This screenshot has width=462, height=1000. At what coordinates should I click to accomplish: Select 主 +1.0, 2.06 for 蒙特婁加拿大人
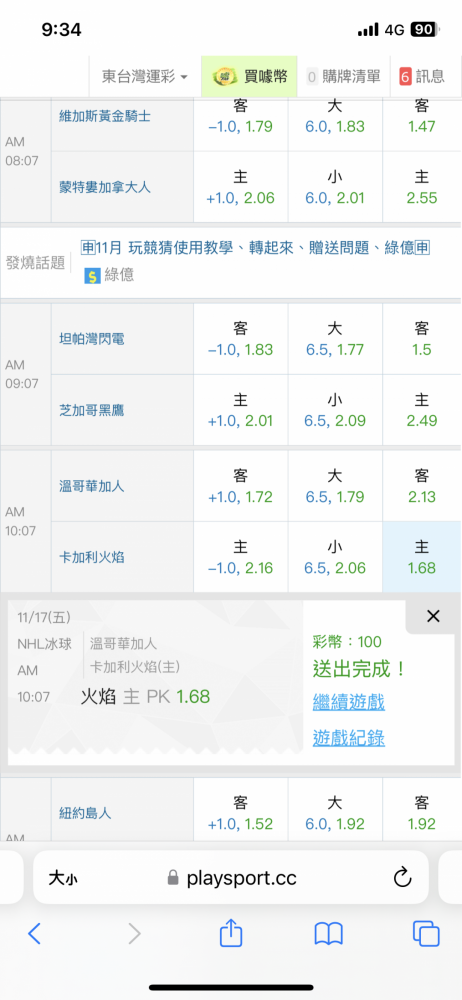tap(241, 187)
